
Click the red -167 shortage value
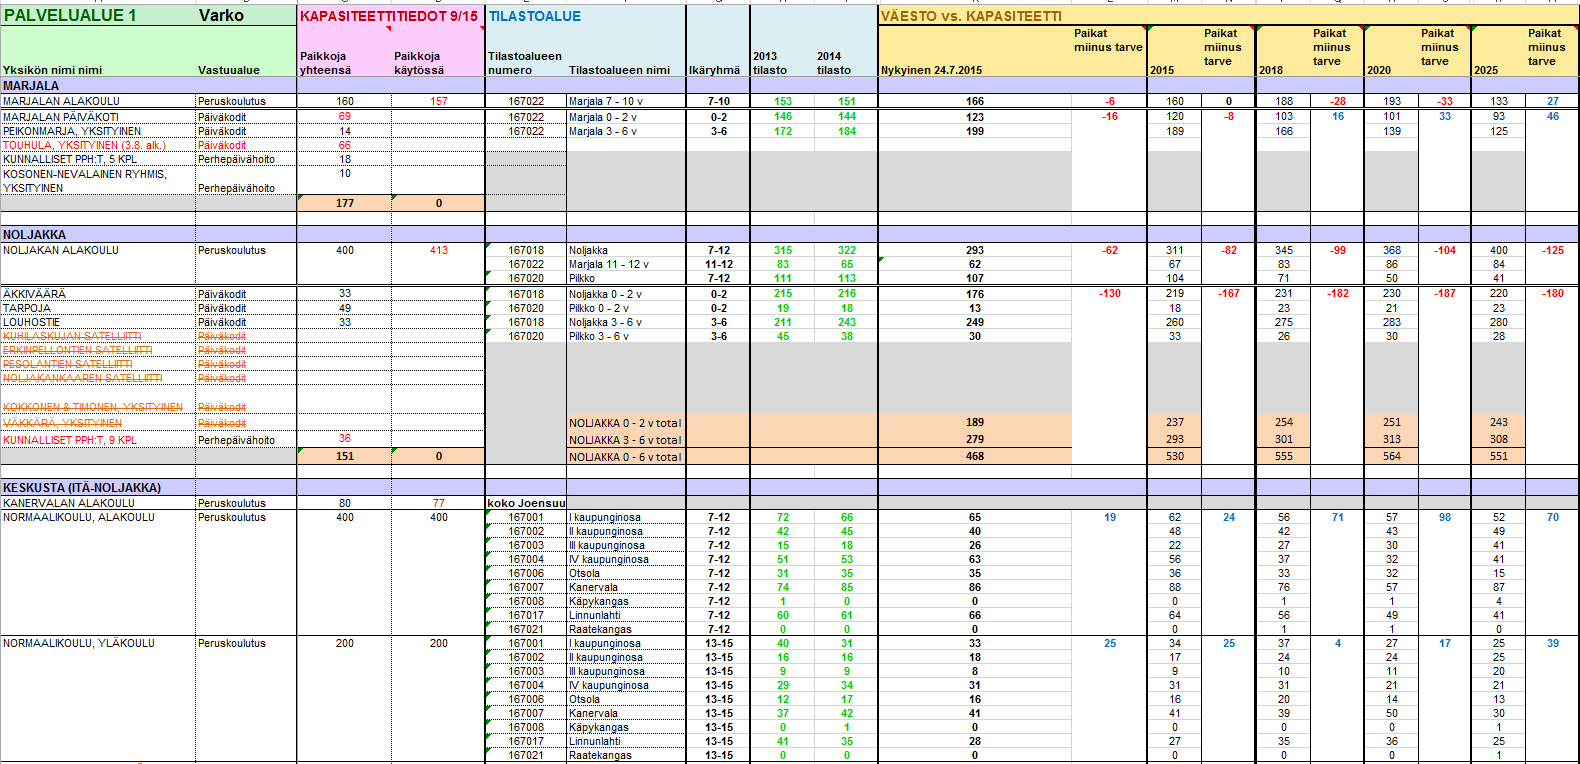1229,293
